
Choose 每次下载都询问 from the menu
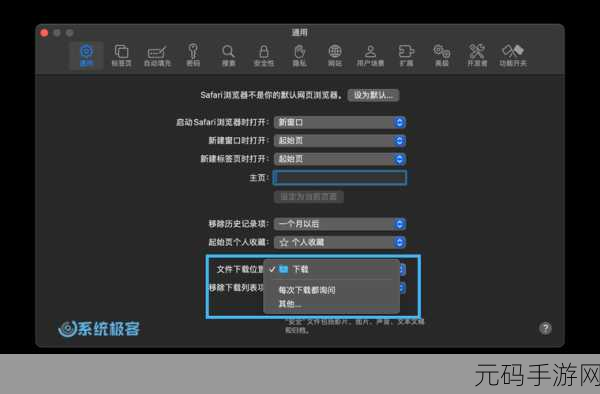332,290
